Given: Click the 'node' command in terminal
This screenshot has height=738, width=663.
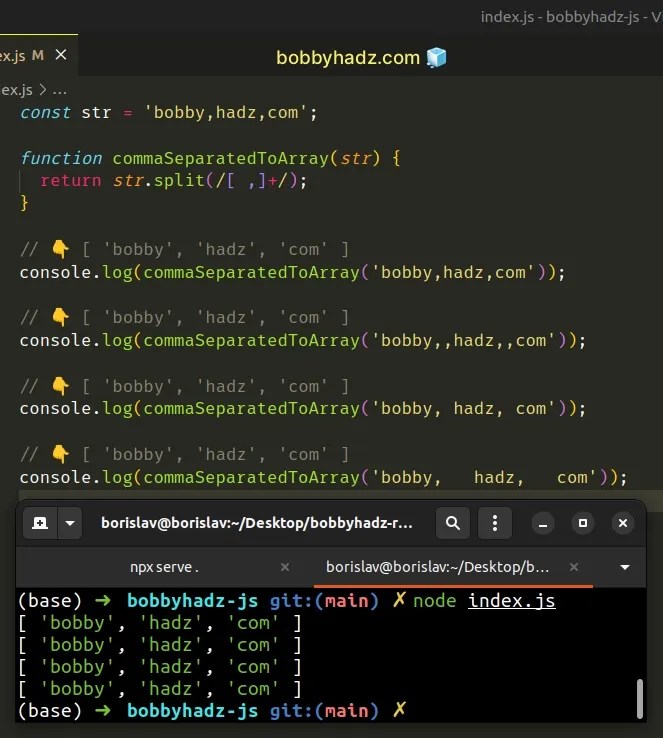Looking at the screenshot, I should click(434, 601).
